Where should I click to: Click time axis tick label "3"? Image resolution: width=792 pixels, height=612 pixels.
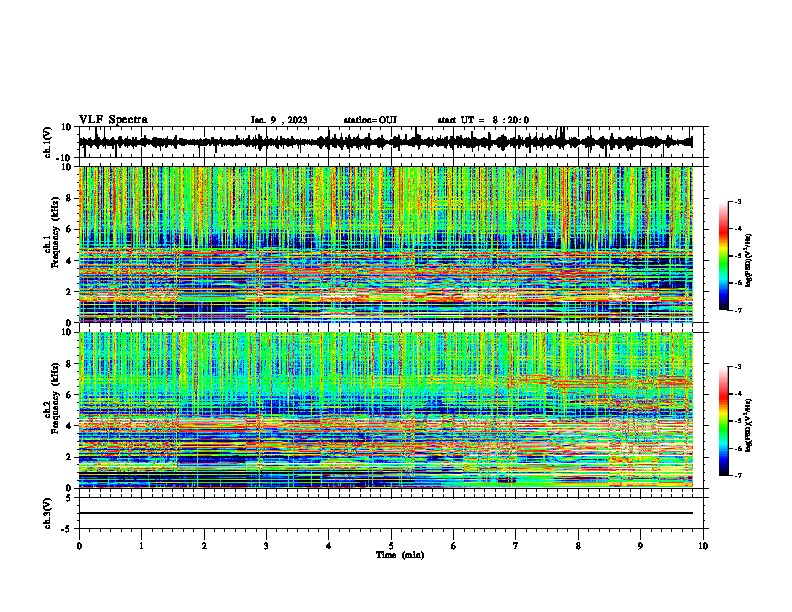click(x=266, y=546)
